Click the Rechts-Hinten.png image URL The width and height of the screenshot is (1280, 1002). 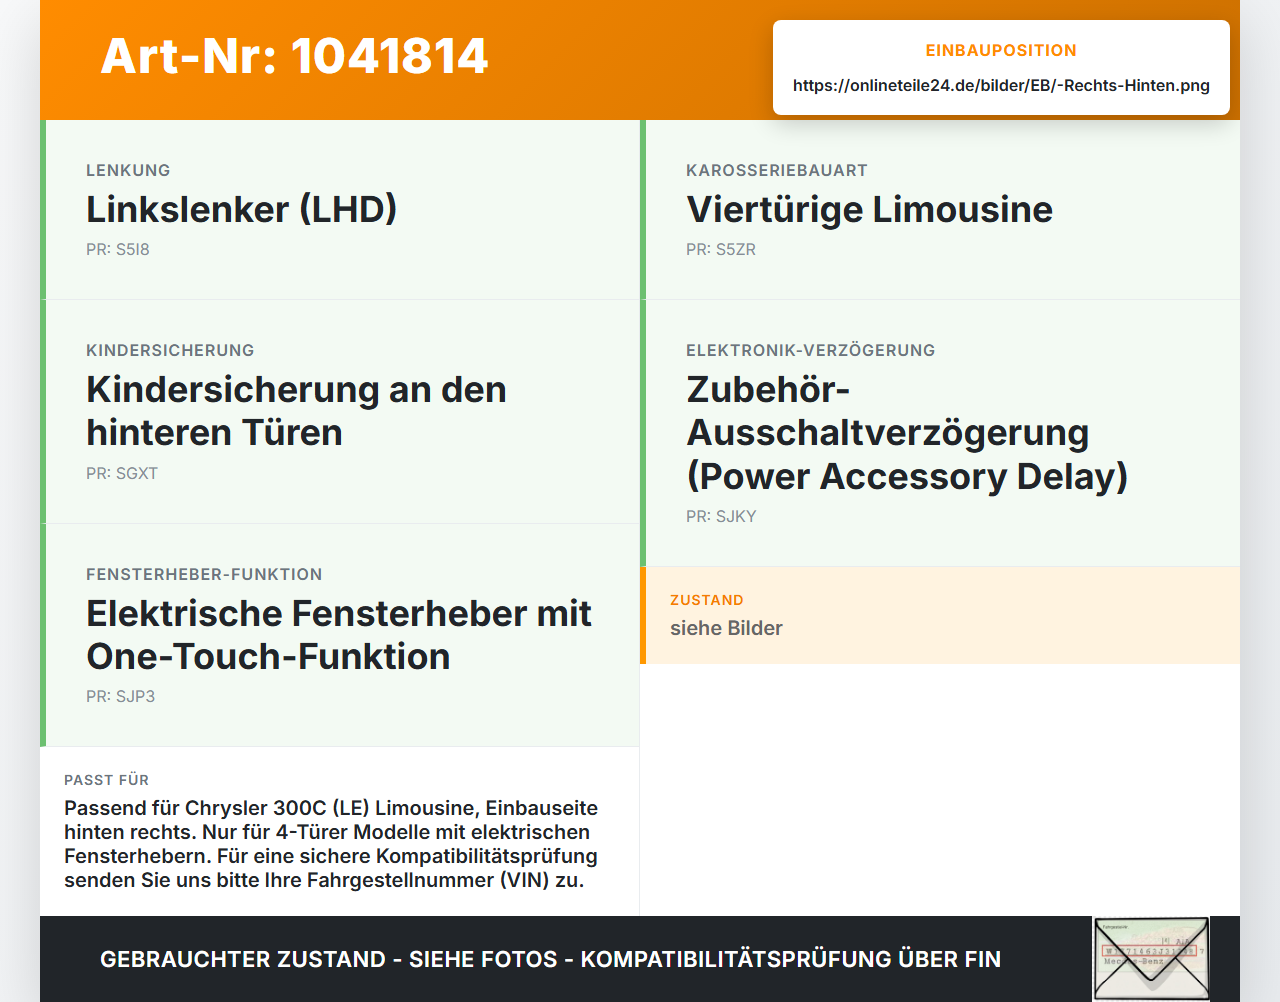(1001, 85)
